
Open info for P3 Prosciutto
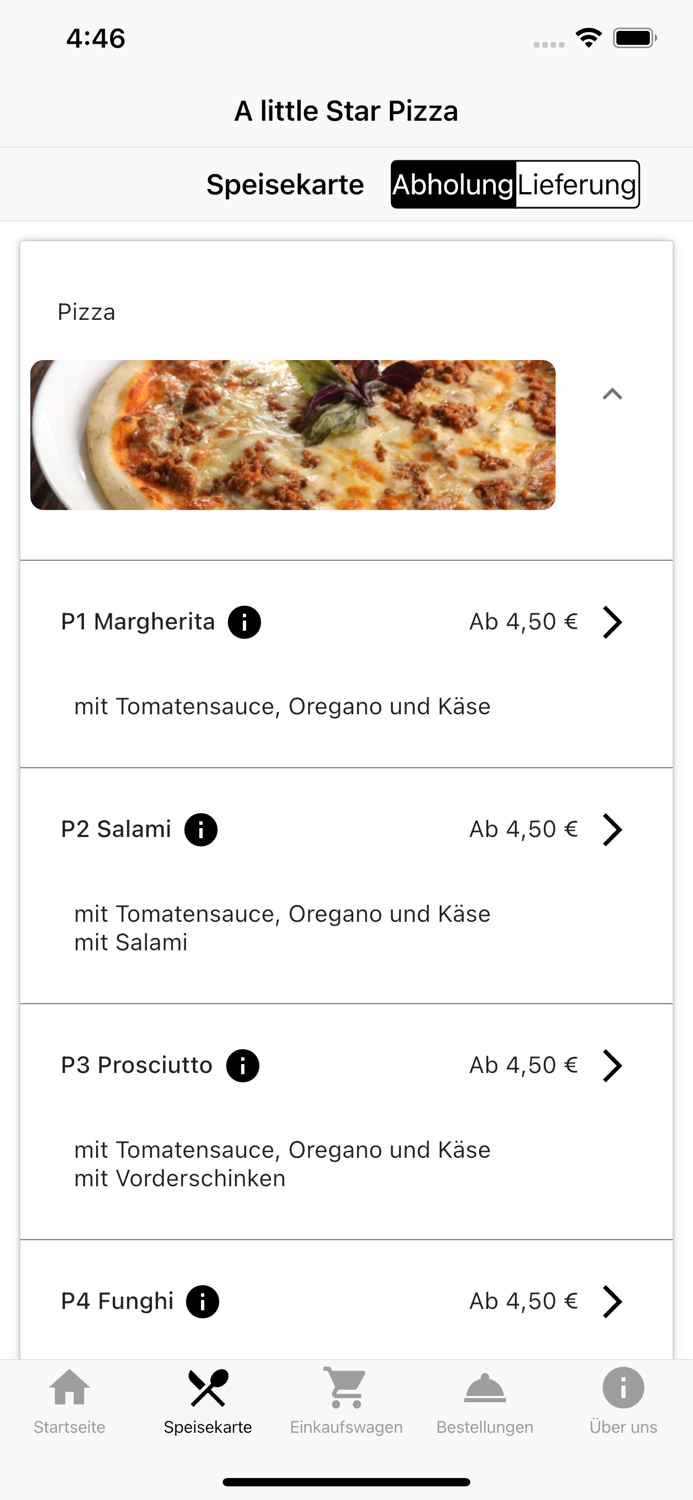click(242, 1065)
